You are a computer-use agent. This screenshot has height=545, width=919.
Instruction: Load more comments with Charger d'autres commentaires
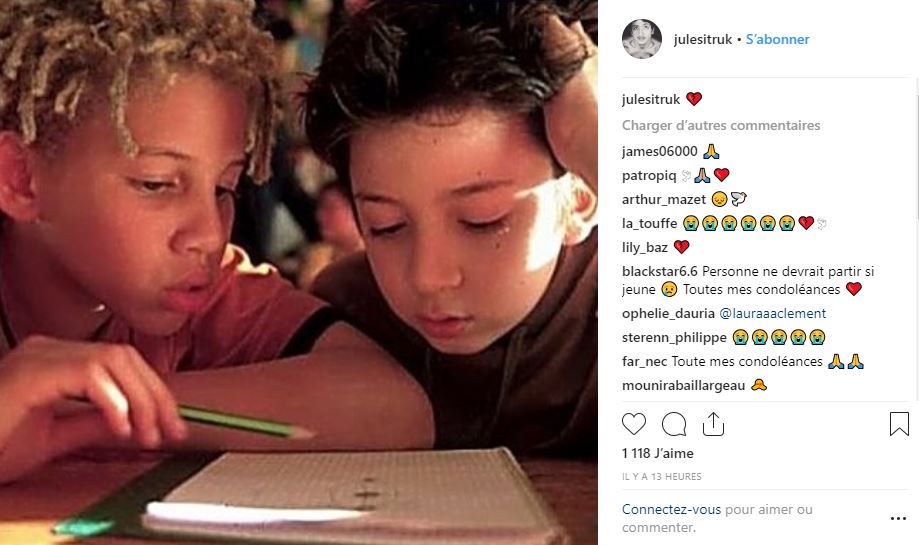point(721,125)
